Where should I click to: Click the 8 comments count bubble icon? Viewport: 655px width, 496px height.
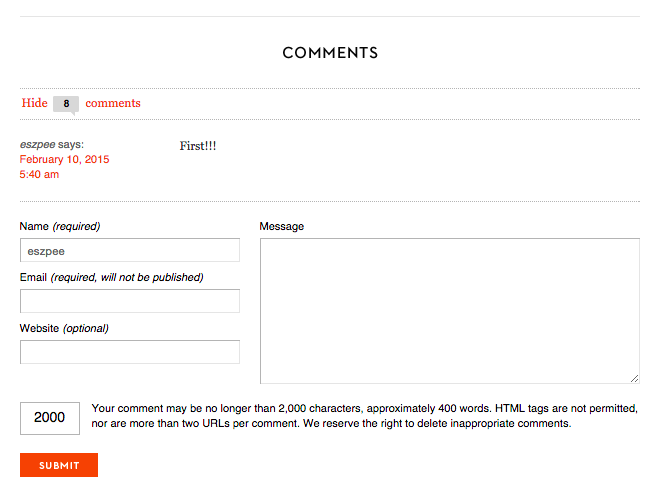tap(66, 103)
